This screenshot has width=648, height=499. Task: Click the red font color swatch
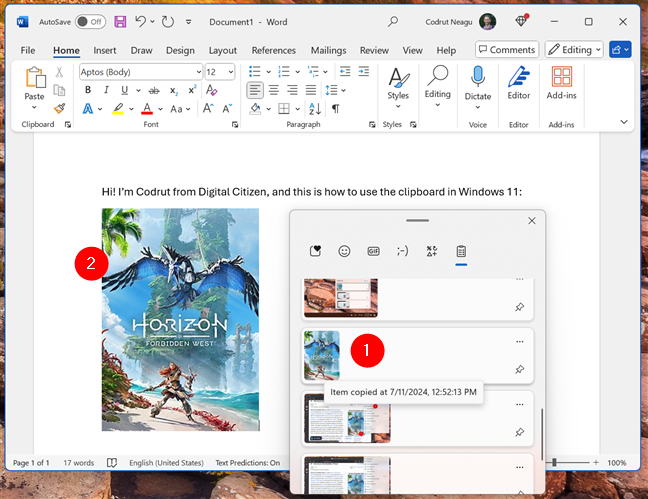click(147, 109)
